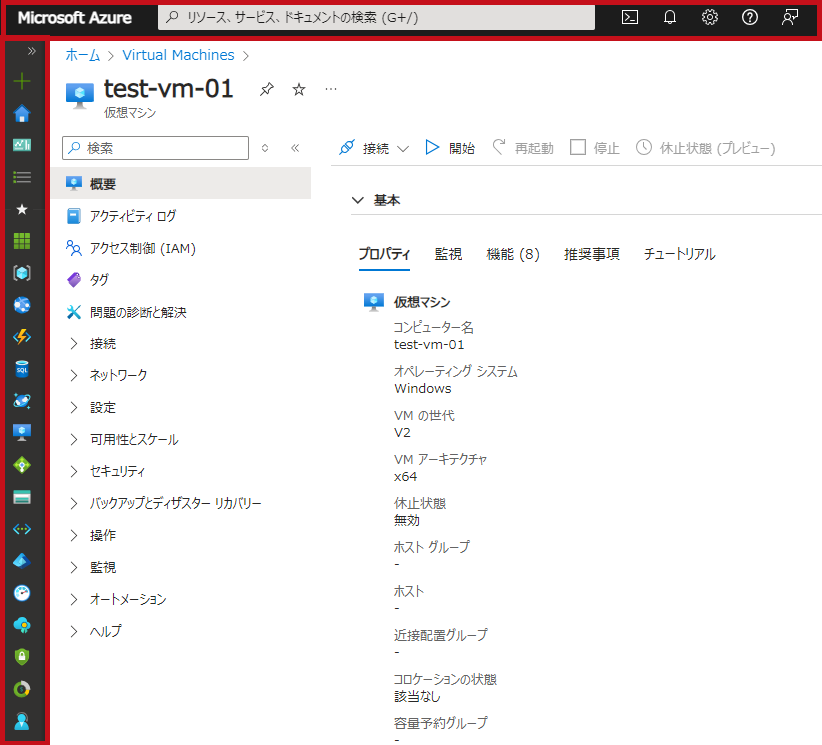Open the Cost Management green circle icon
This screenshot has width=822, height=745.
22,689
